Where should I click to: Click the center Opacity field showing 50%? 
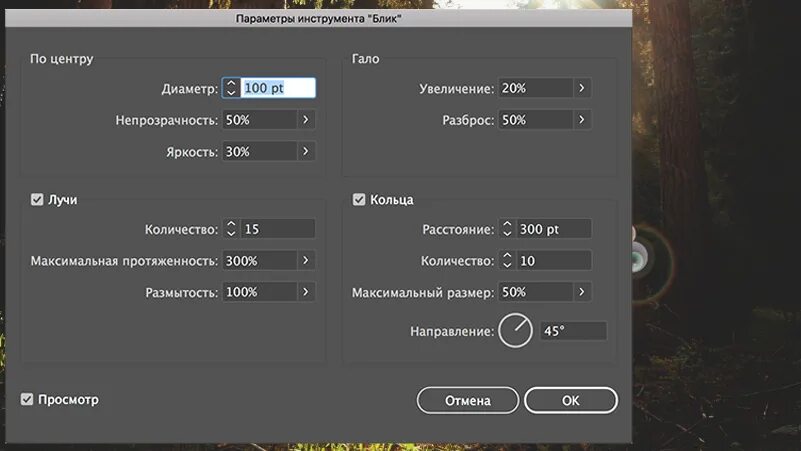click(260, 120)
